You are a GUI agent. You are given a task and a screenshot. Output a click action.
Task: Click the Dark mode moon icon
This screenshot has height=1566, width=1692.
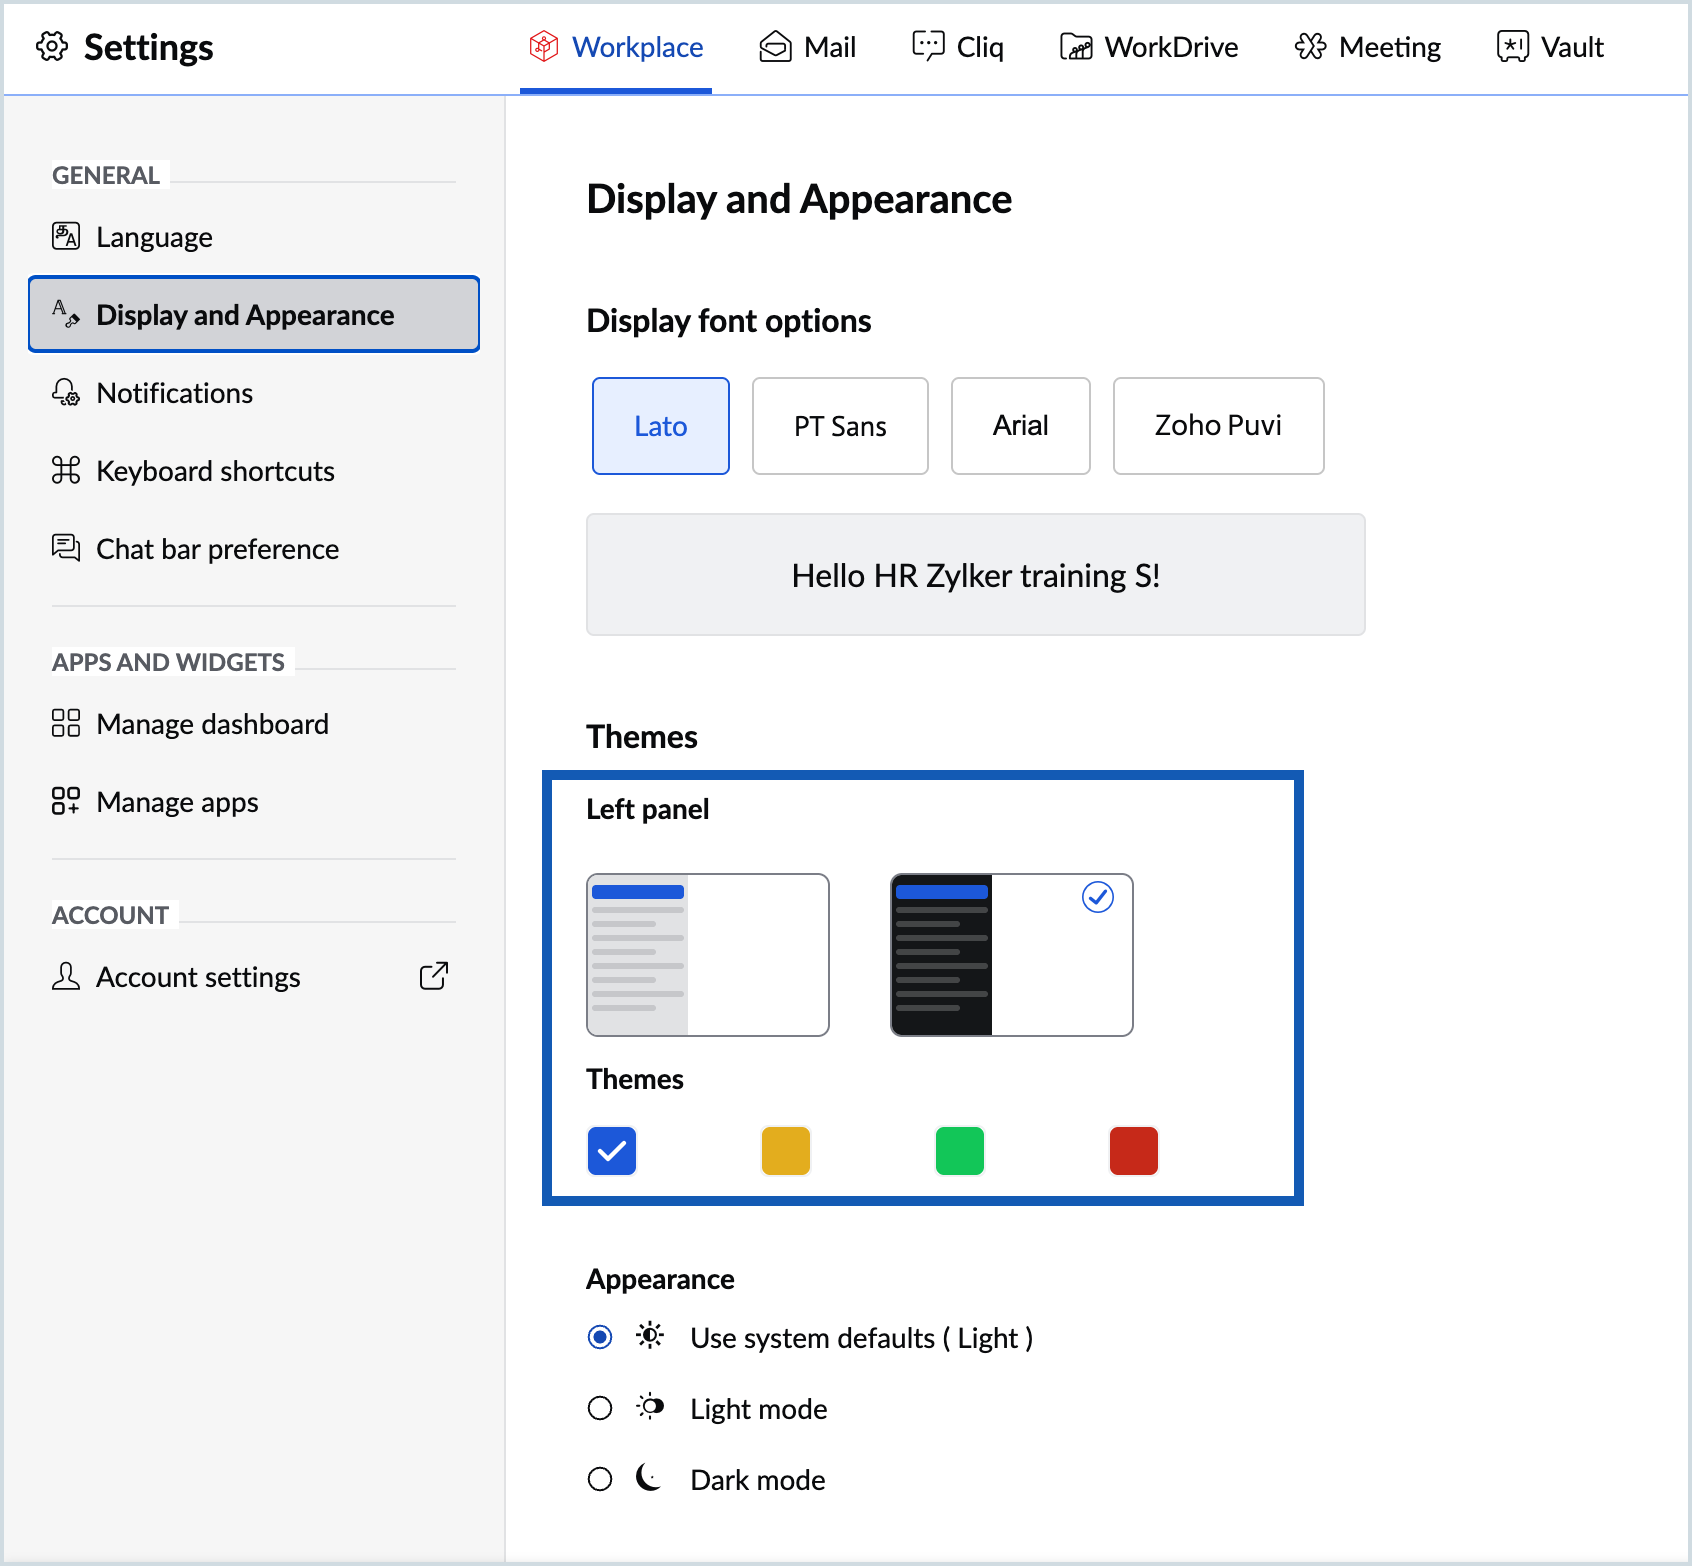coord(650,1478)
